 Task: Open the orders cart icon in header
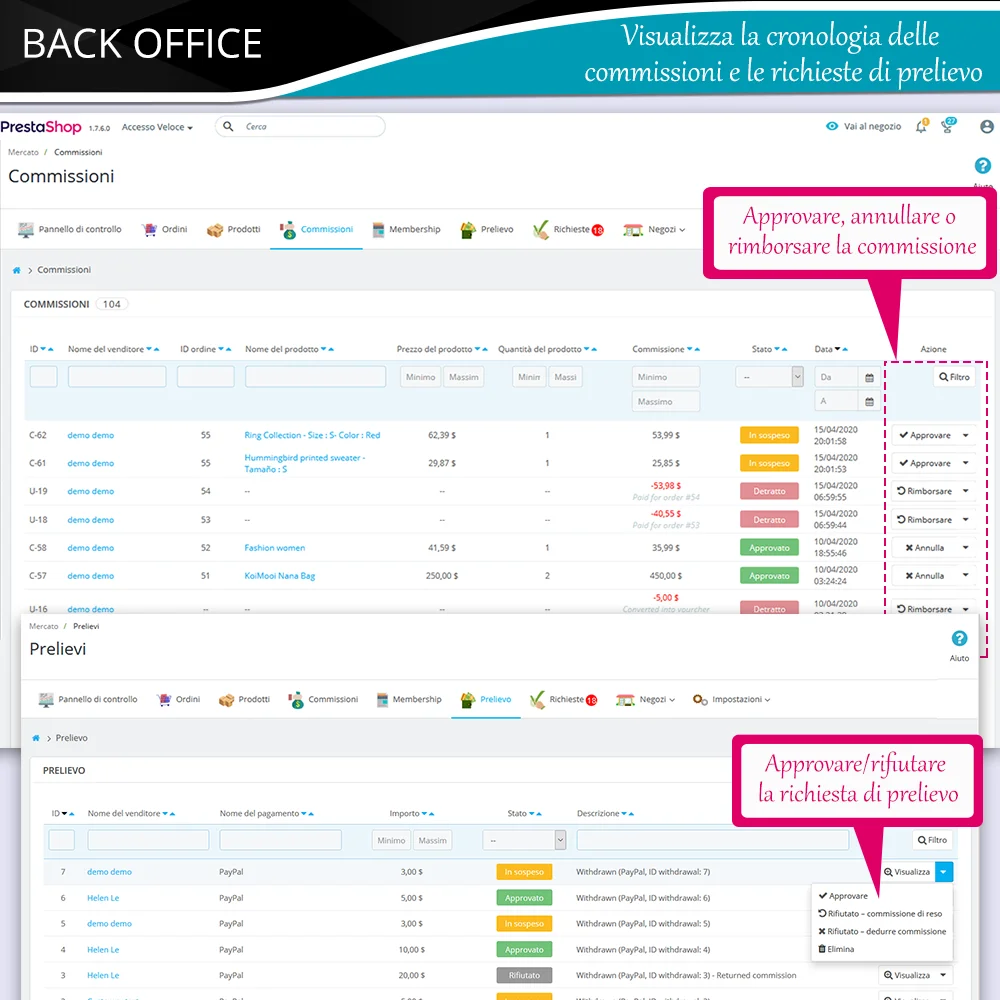click(948, 127)
